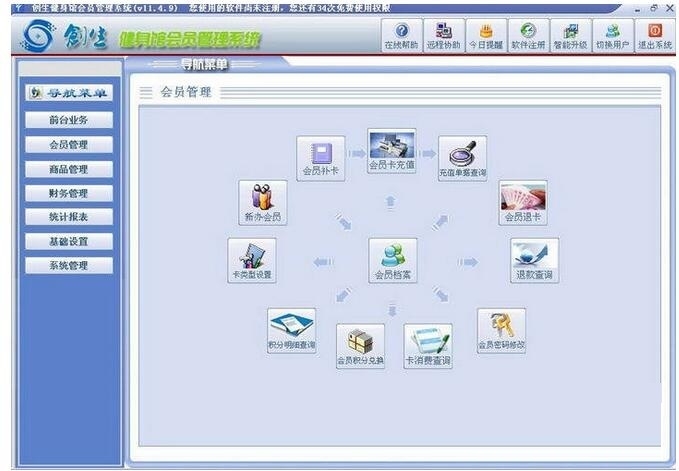Open the 会员密码修改 keys icon
Viewport: 679px width, 471px height.
pyautogui.click(x=501, y=331)
